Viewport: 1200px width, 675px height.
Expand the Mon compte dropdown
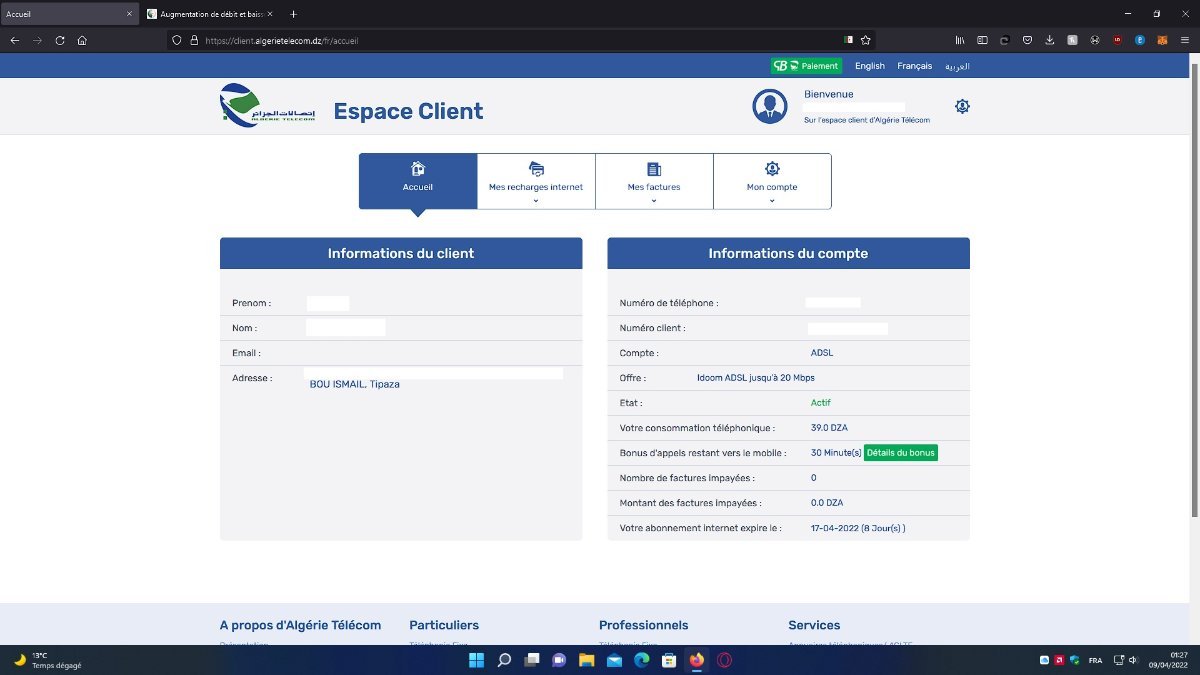pos(772,181)
